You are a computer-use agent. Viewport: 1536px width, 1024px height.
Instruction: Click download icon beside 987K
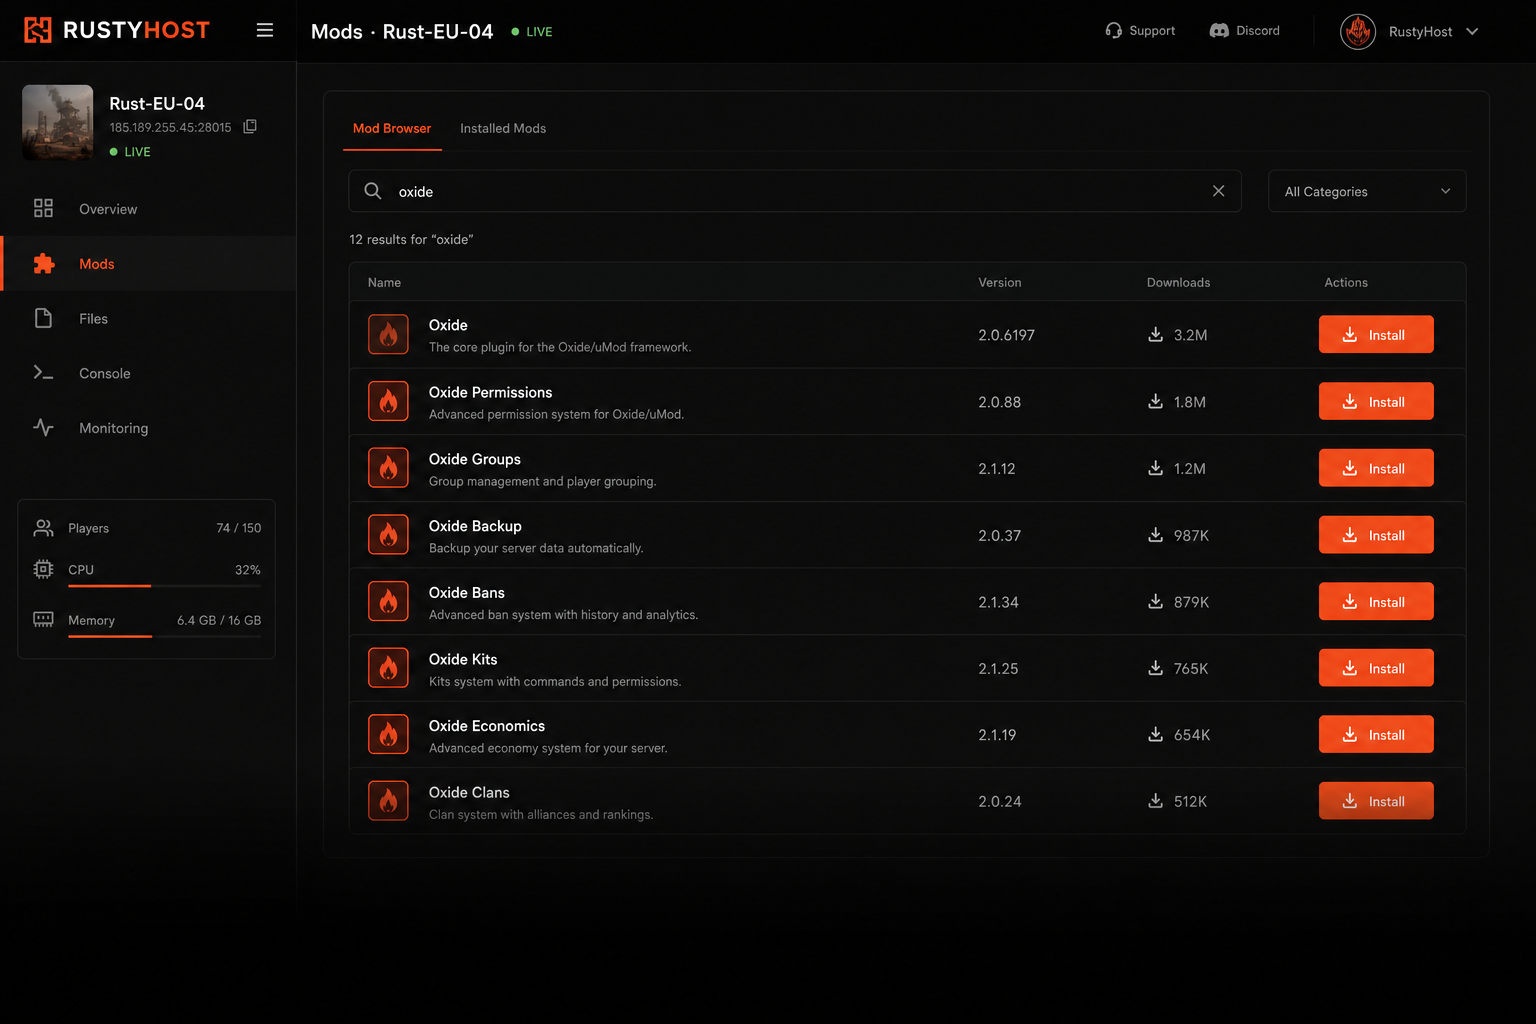(x=1155, y=535)
